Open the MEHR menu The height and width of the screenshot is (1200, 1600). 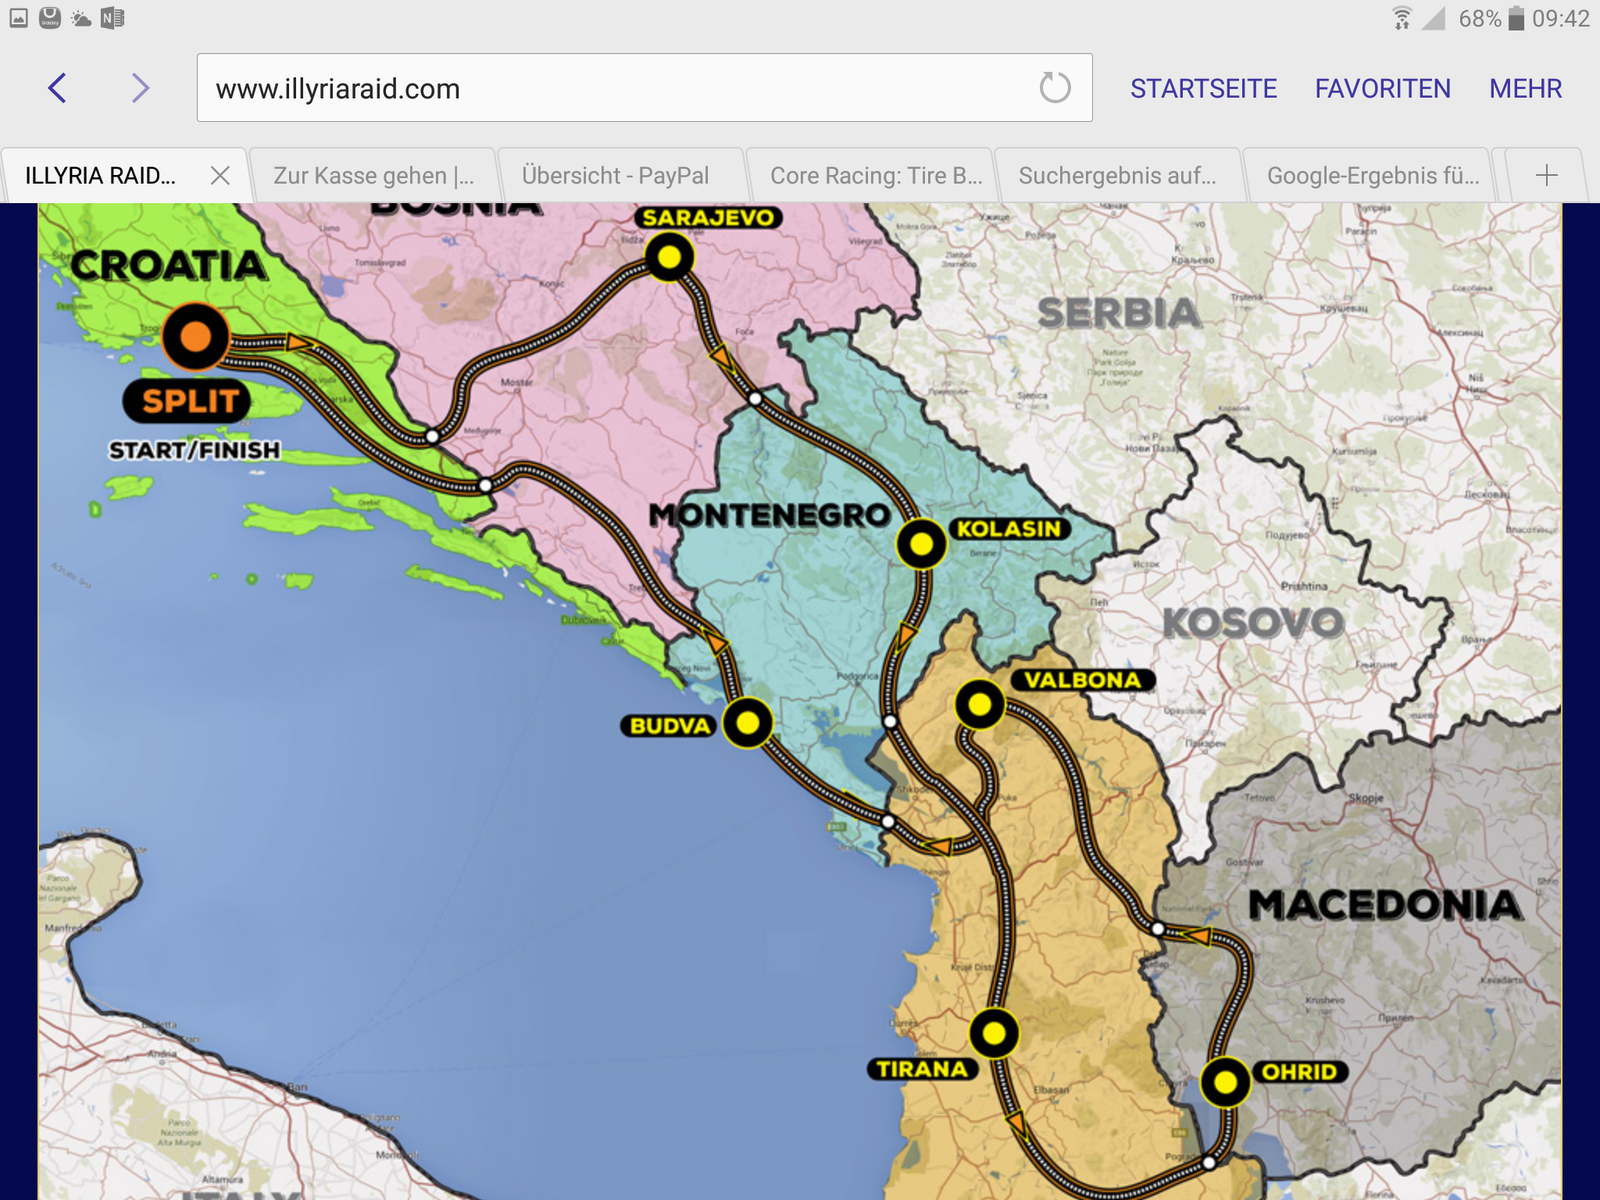coord(1525,88)
